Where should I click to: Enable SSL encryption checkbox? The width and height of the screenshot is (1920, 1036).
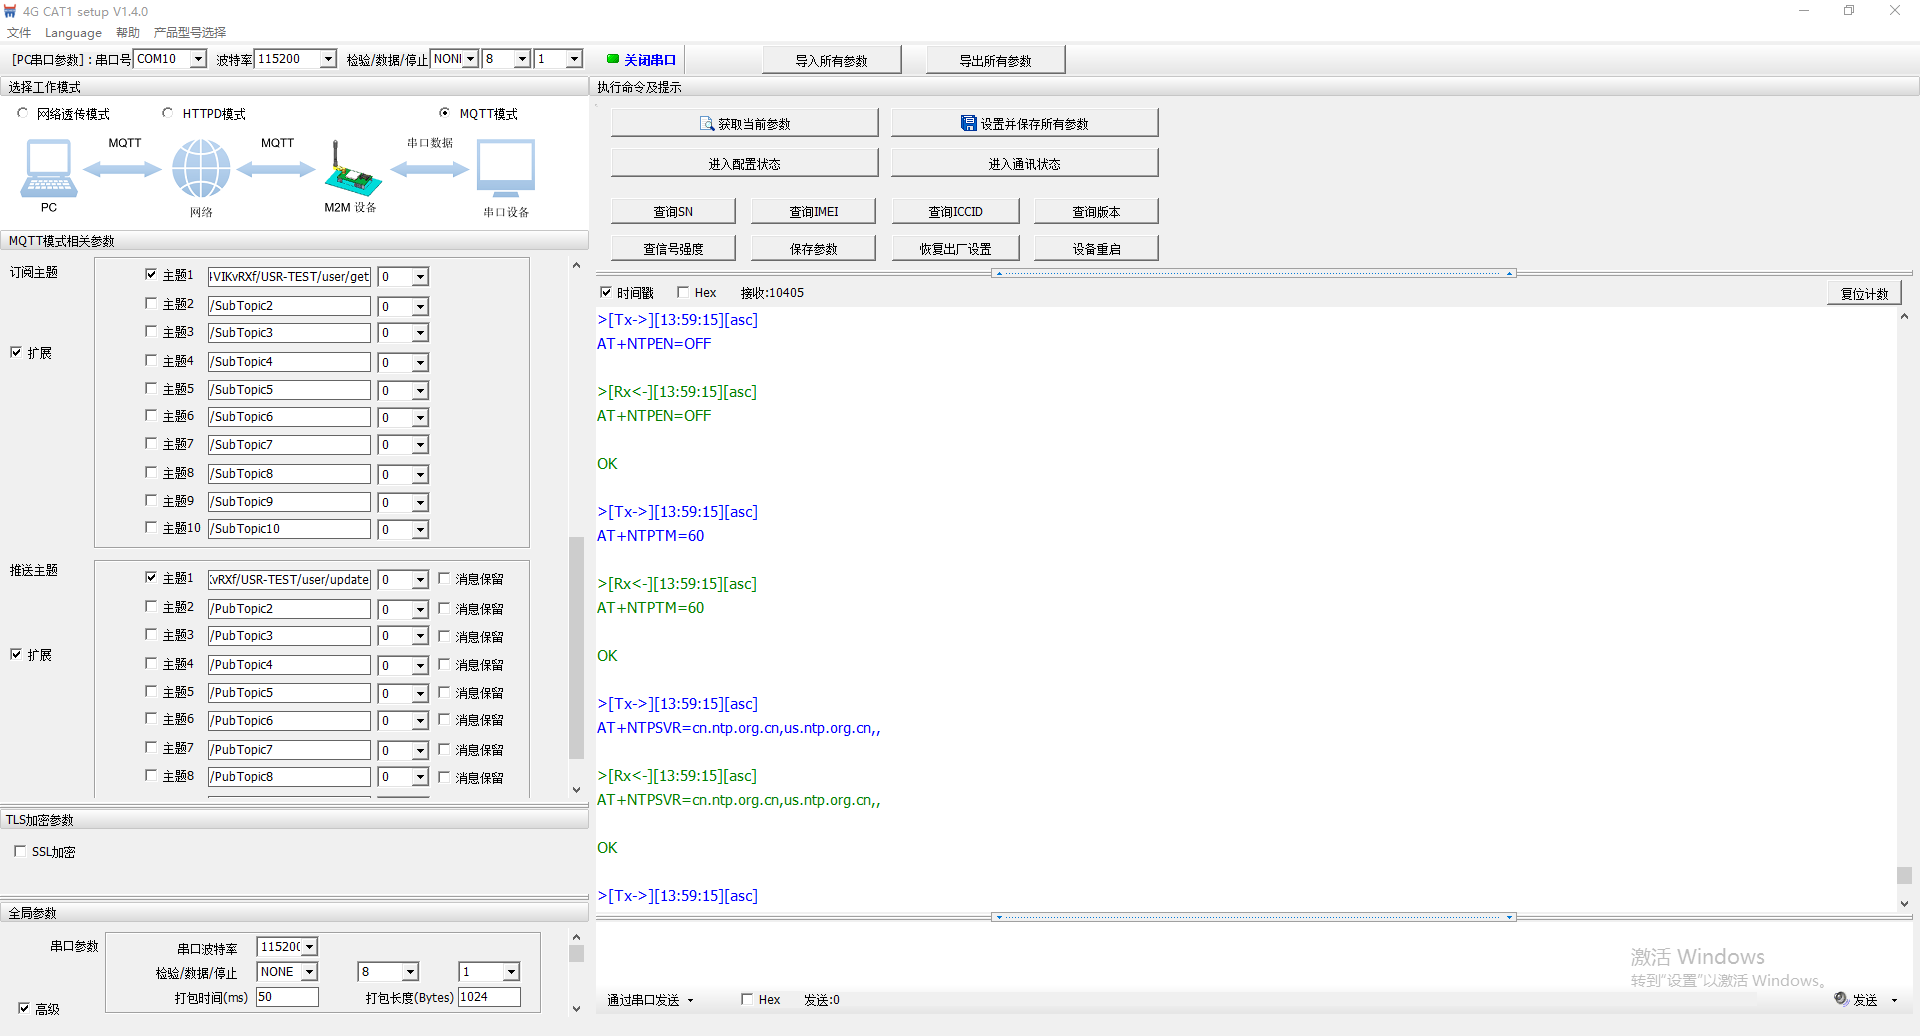tap(20, 851)
